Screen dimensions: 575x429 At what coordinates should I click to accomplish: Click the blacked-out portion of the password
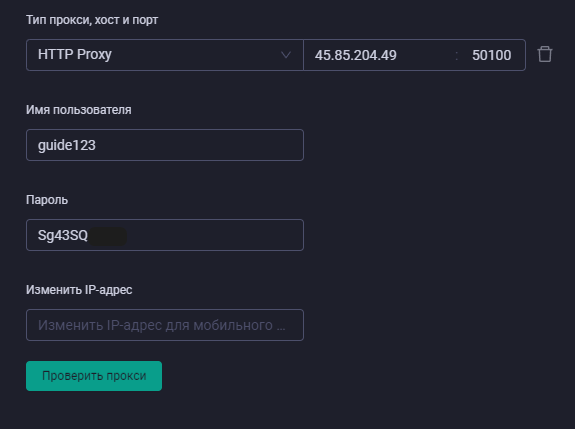(108, 236)
